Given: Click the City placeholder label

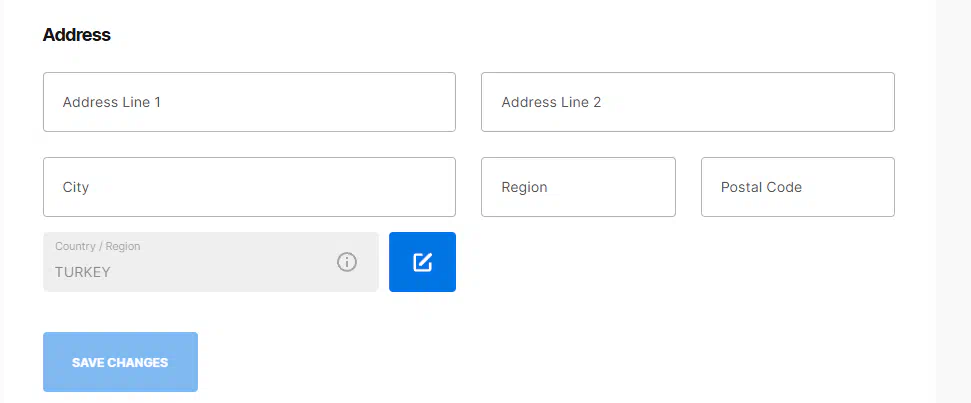Looking at the screenshot, I should (76, 188).
